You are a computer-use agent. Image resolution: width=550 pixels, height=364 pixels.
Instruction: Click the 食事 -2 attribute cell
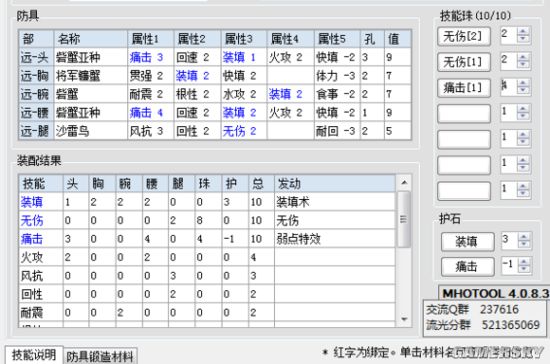[336, 94]
